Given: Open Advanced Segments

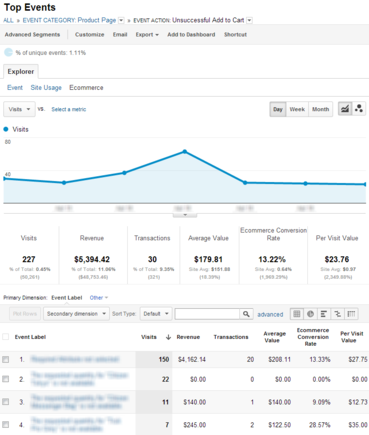Looking at the screenshot, I should click(x=32, y=35).
